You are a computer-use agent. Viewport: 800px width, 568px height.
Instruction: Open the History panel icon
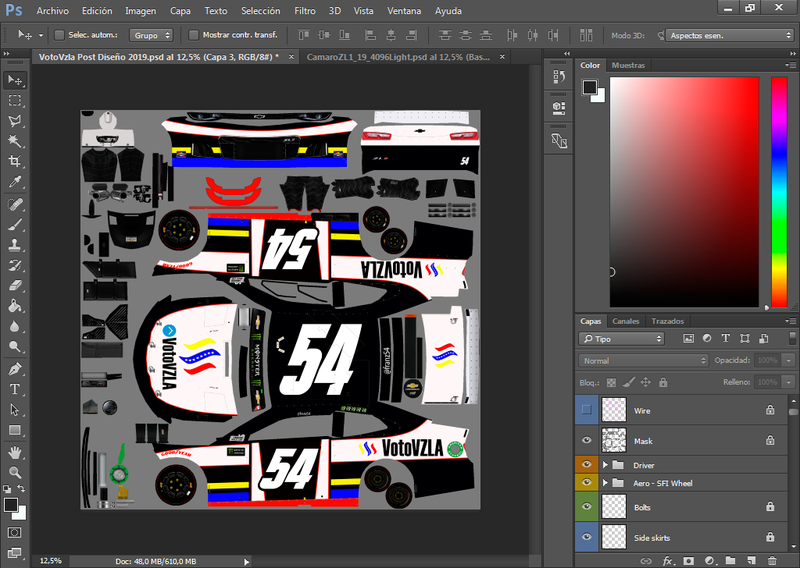click(x=559, y=77)
